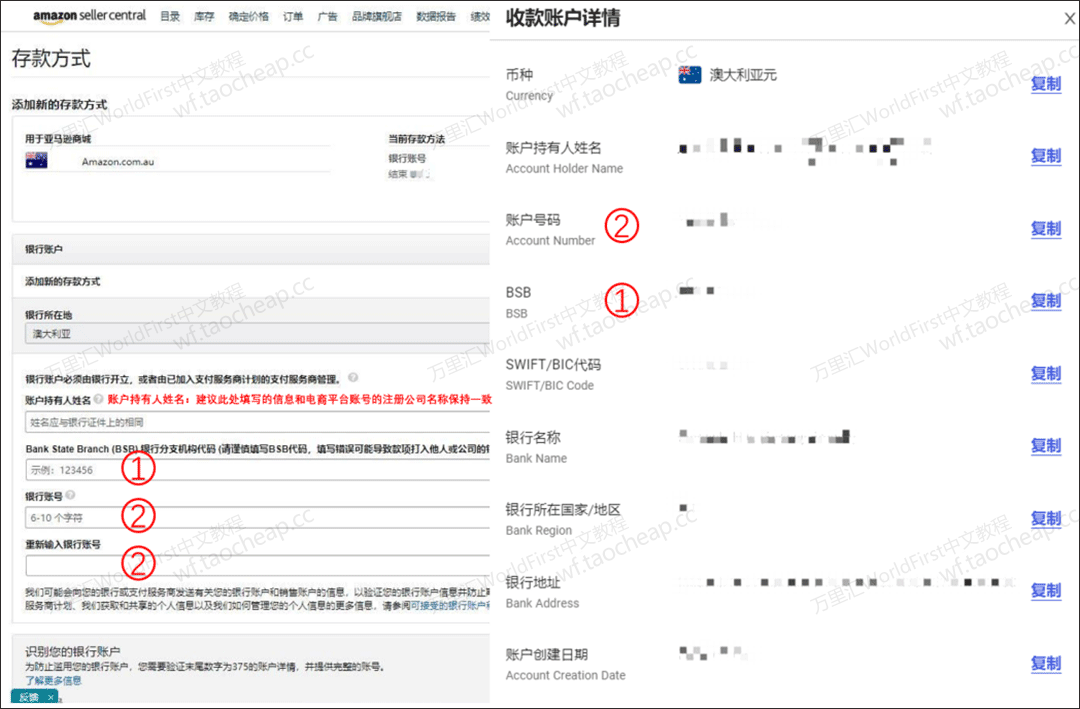Viewport: 1080px width, 709px height.
Task: Copy the BSB value
Action: coord(1046,301)
